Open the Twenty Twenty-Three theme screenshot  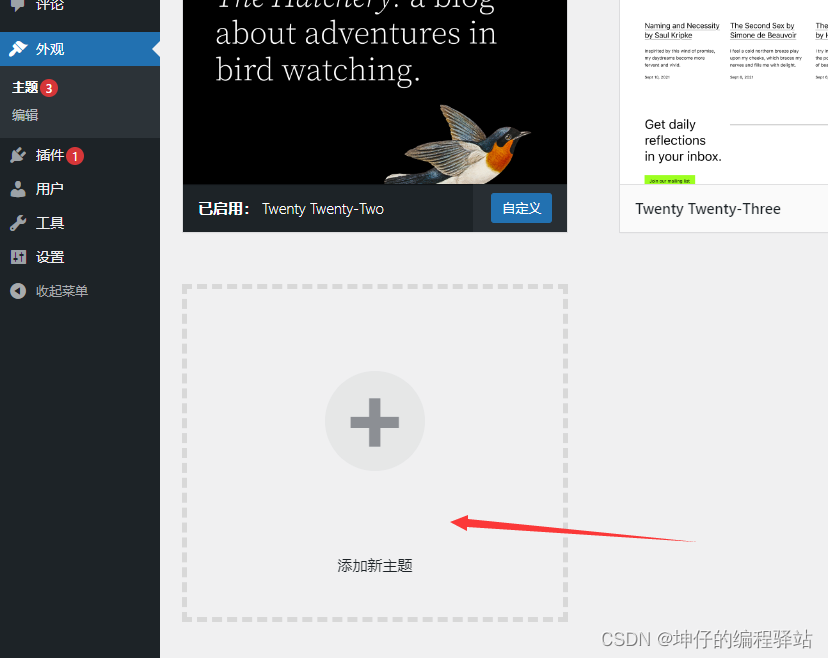point(723,92)
